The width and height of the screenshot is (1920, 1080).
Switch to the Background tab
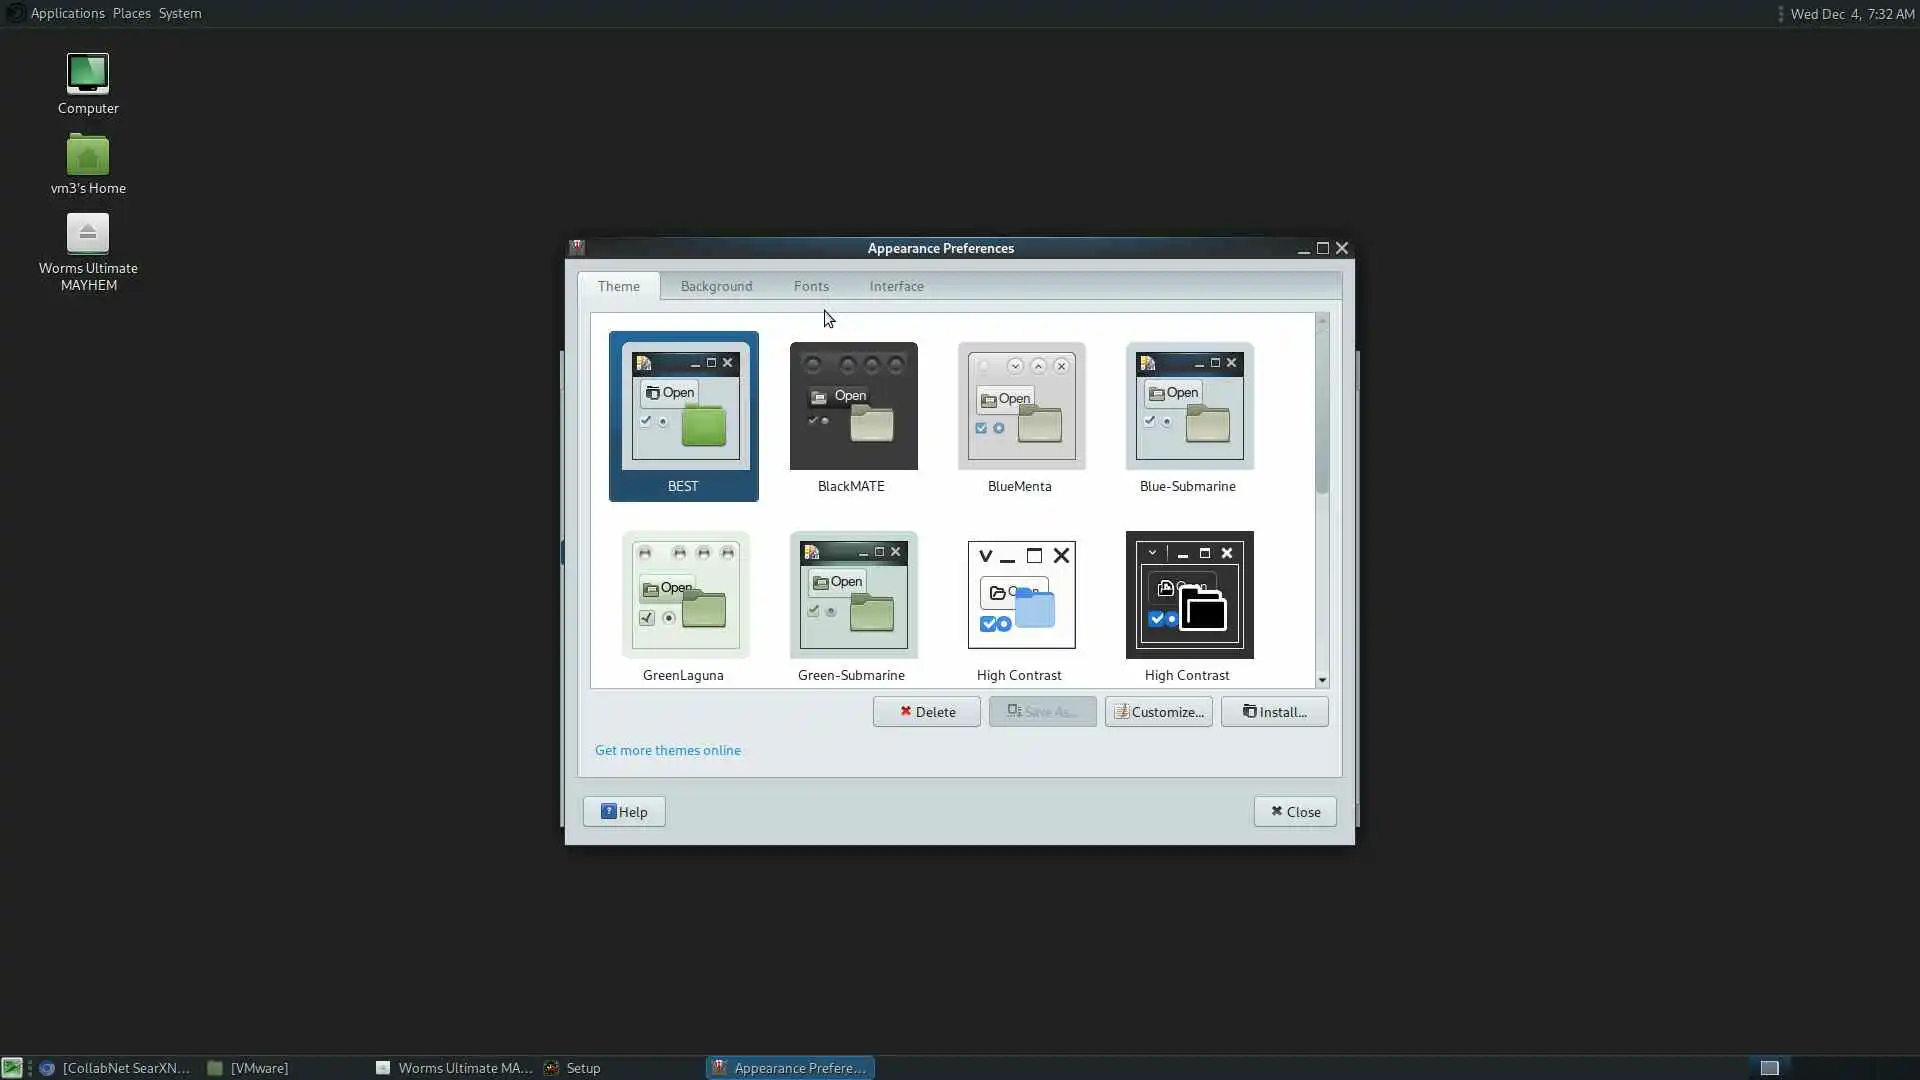point(716,286)
